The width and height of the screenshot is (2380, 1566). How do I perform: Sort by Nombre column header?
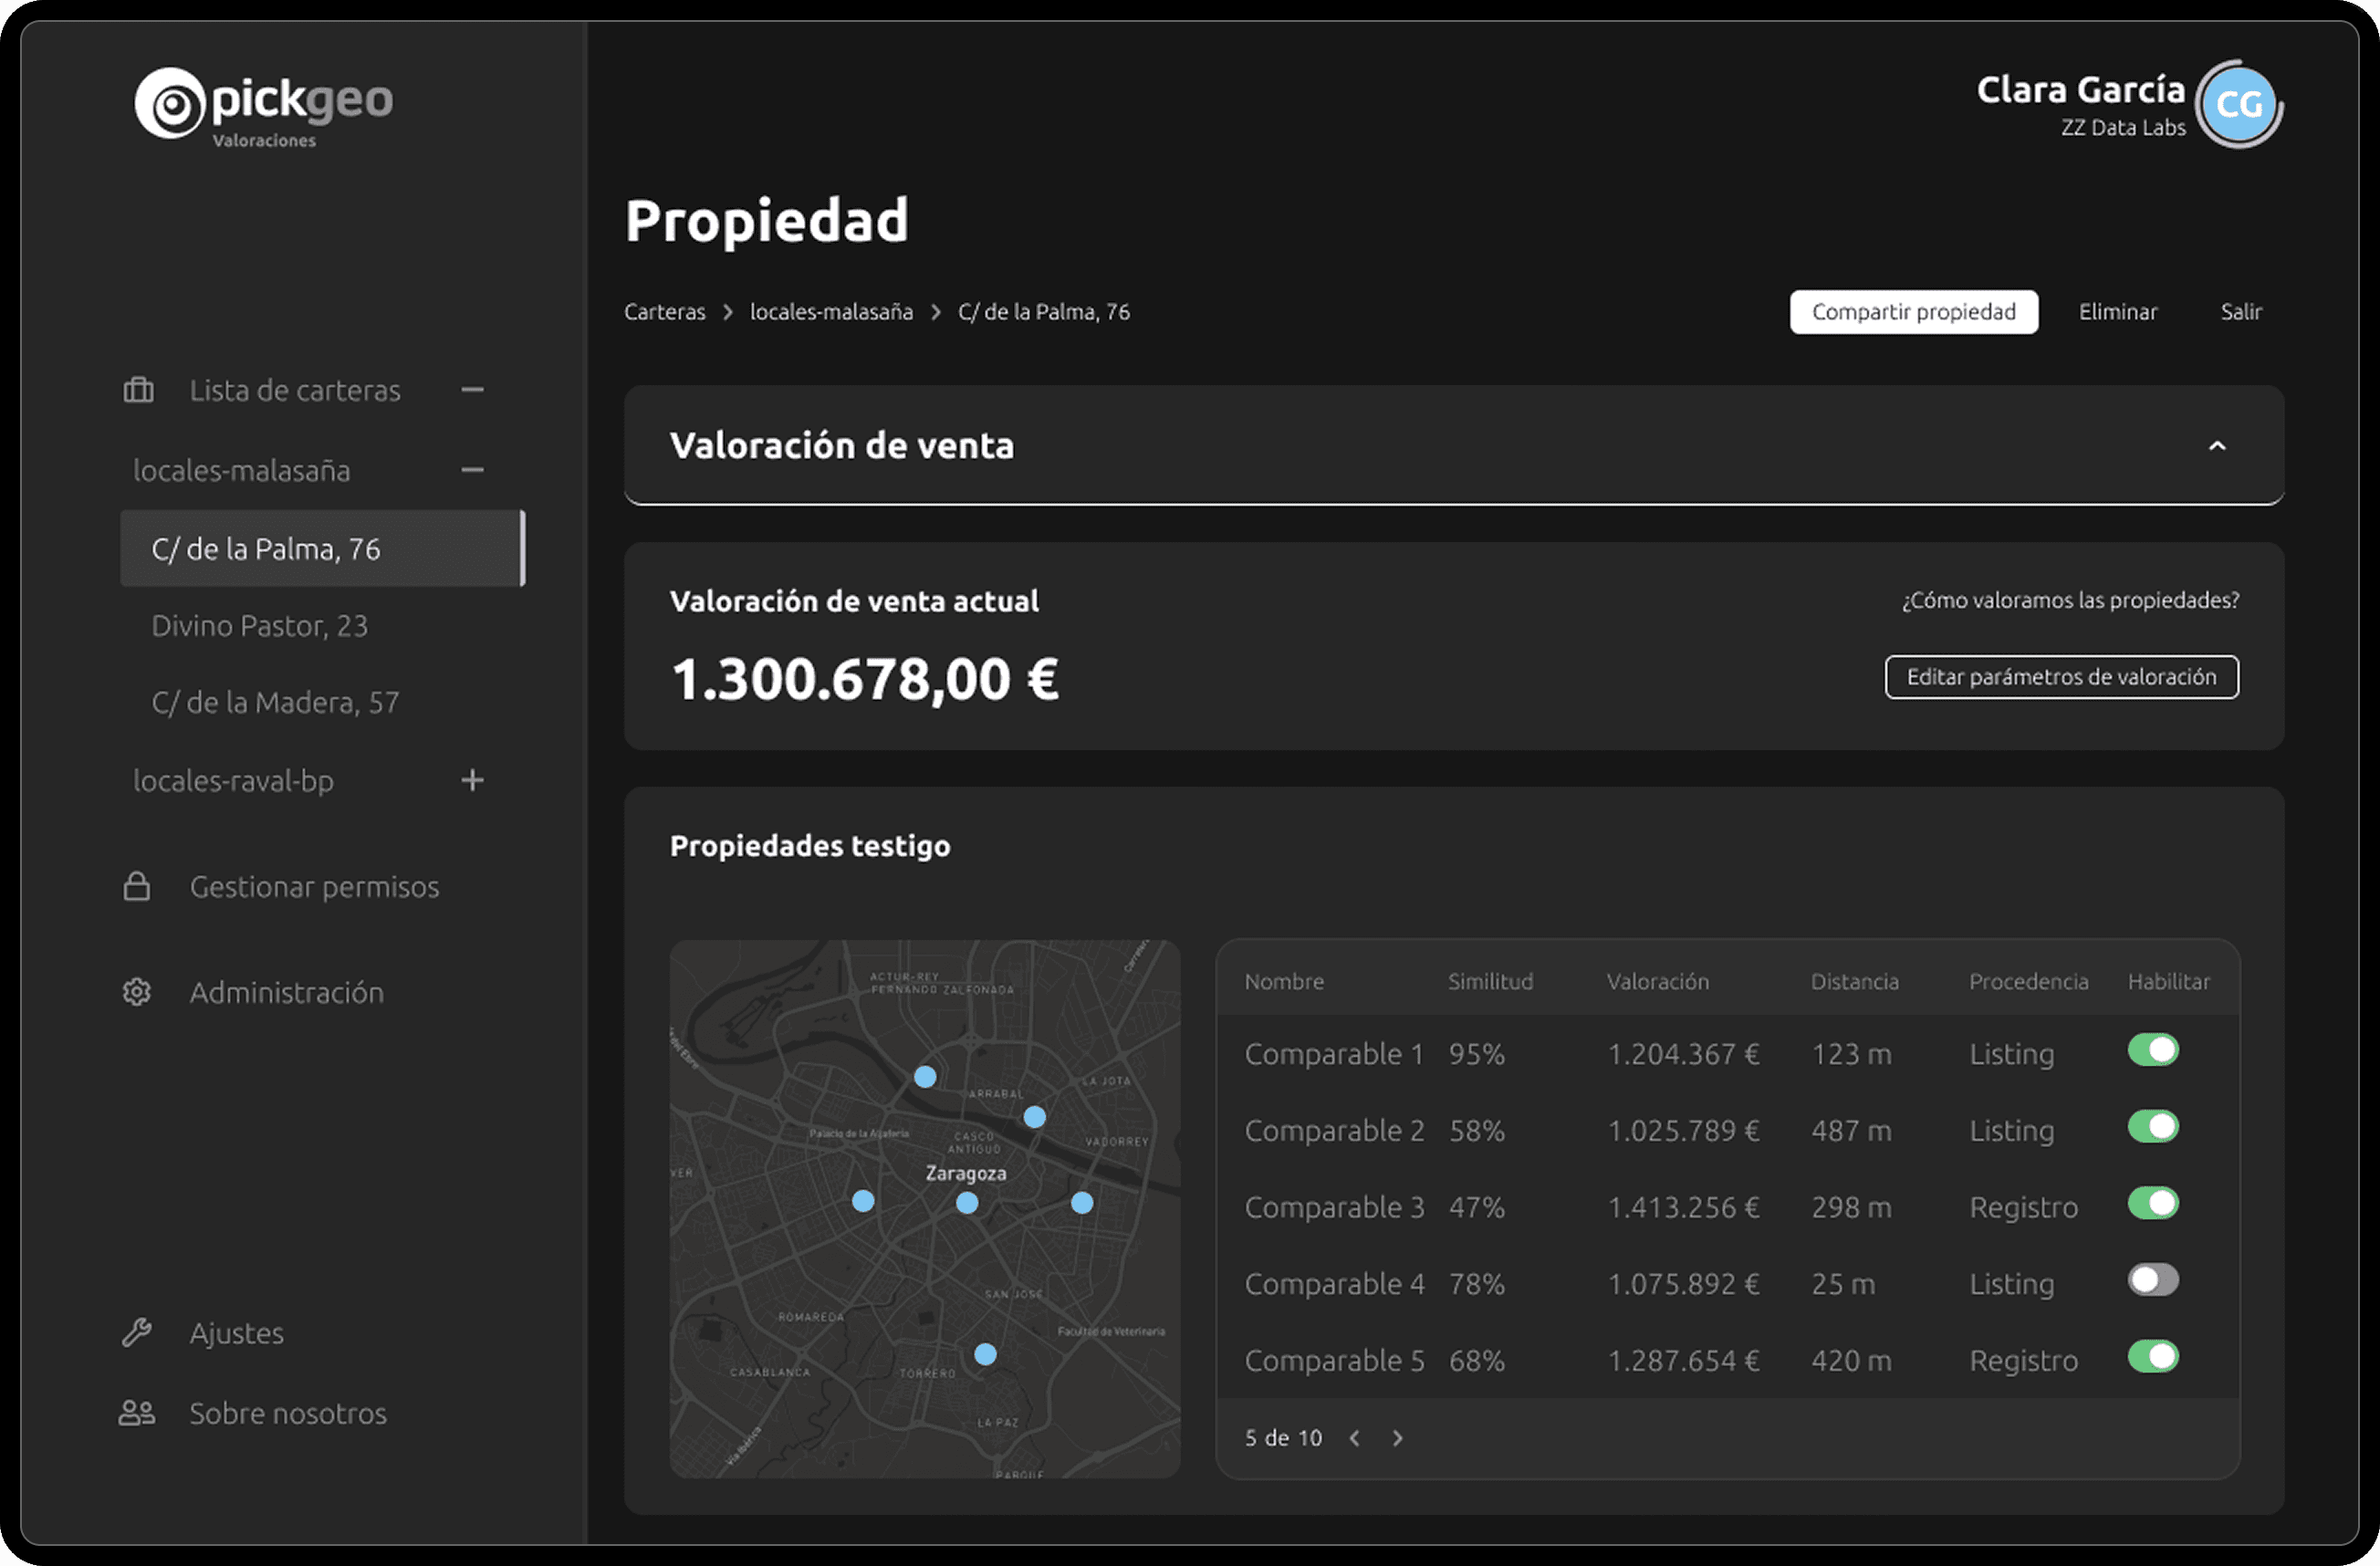[1284, 981]
